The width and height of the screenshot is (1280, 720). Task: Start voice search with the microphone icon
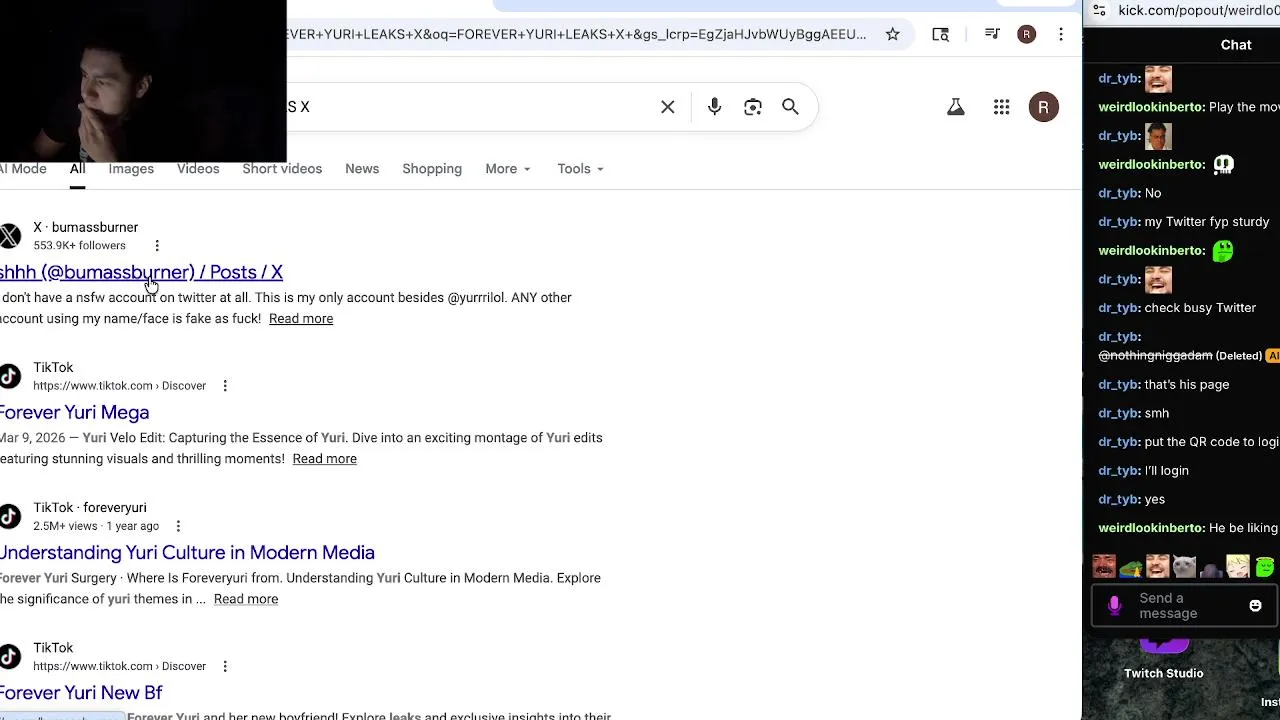pos(714,107)
